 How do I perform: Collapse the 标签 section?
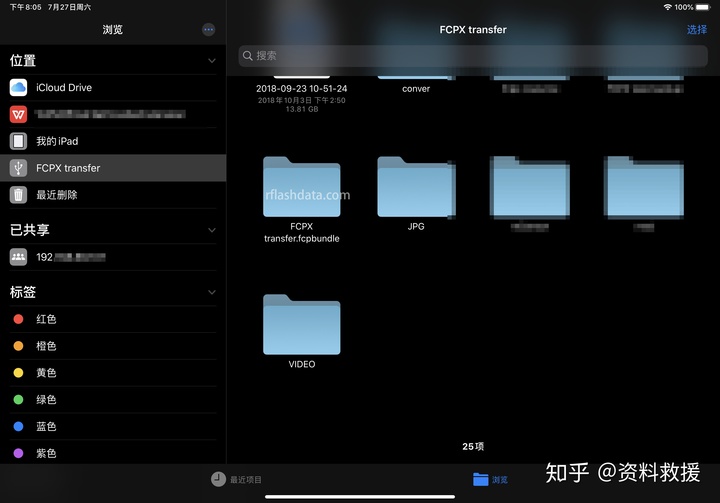[212, 292]
